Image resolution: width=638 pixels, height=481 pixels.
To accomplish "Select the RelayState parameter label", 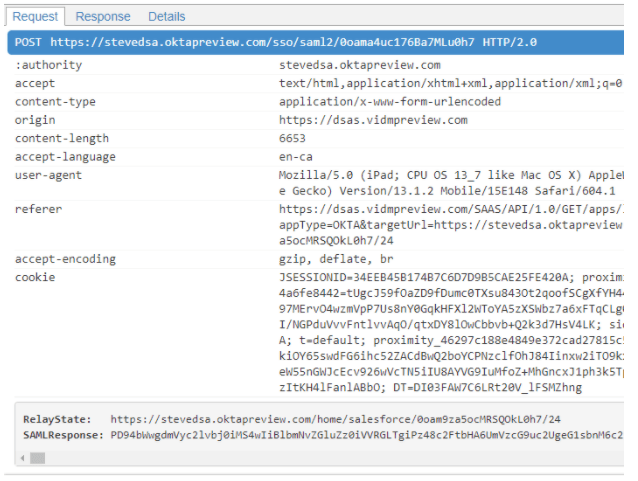I will [59, 419].
